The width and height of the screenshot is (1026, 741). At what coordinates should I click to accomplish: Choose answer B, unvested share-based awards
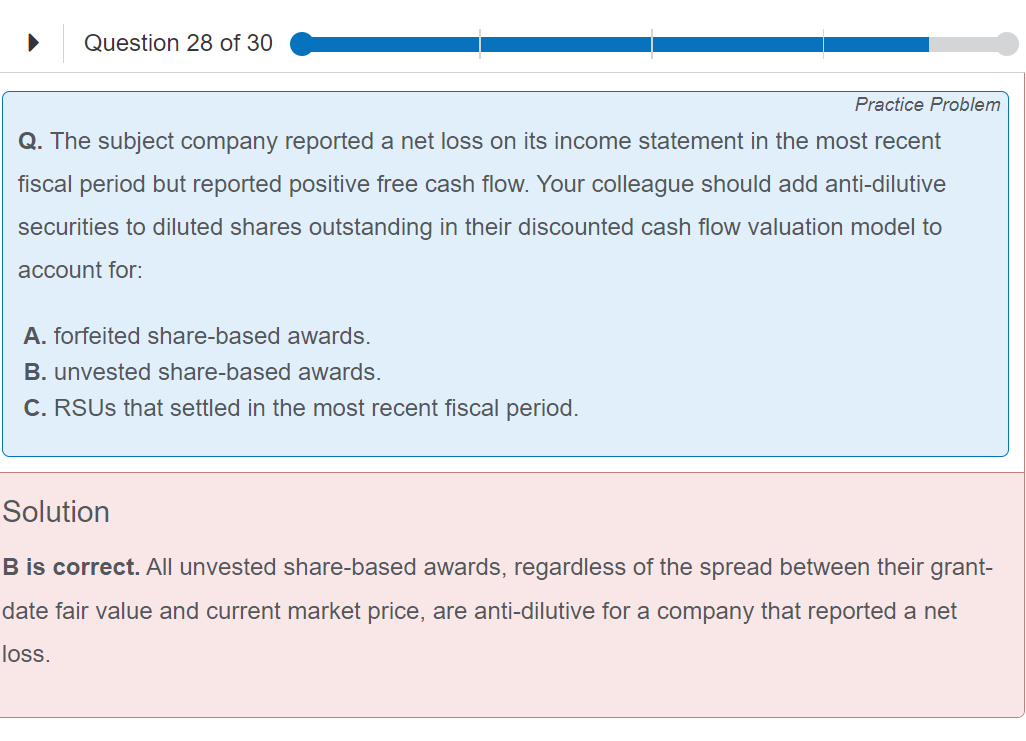point(202,372)
